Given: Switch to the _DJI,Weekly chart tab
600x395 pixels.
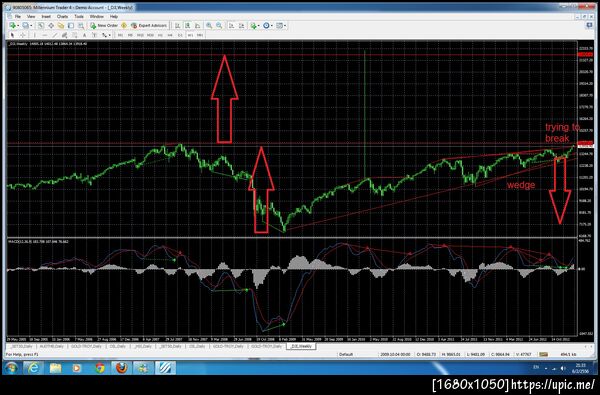Looking at the screenshot, I should point(302,346).
